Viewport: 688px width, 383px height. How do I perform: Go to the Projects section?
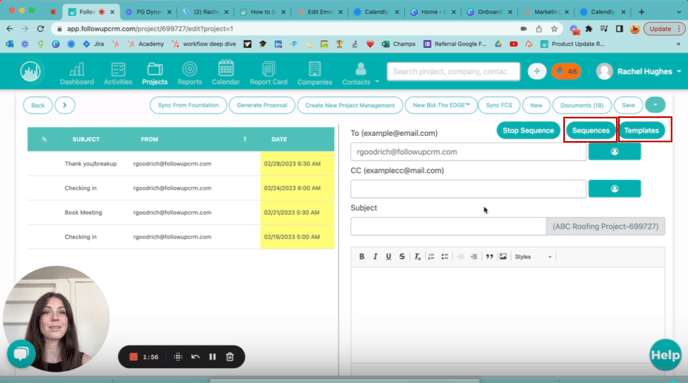(154, 73)
